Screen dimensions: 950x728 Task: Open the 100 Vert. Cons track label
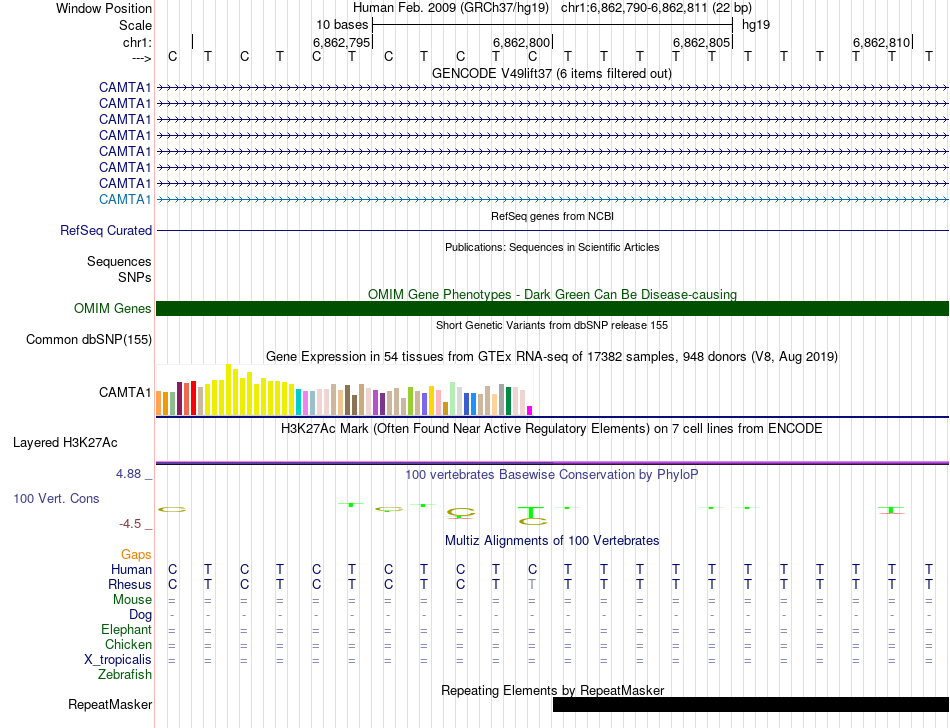[56, 498]
